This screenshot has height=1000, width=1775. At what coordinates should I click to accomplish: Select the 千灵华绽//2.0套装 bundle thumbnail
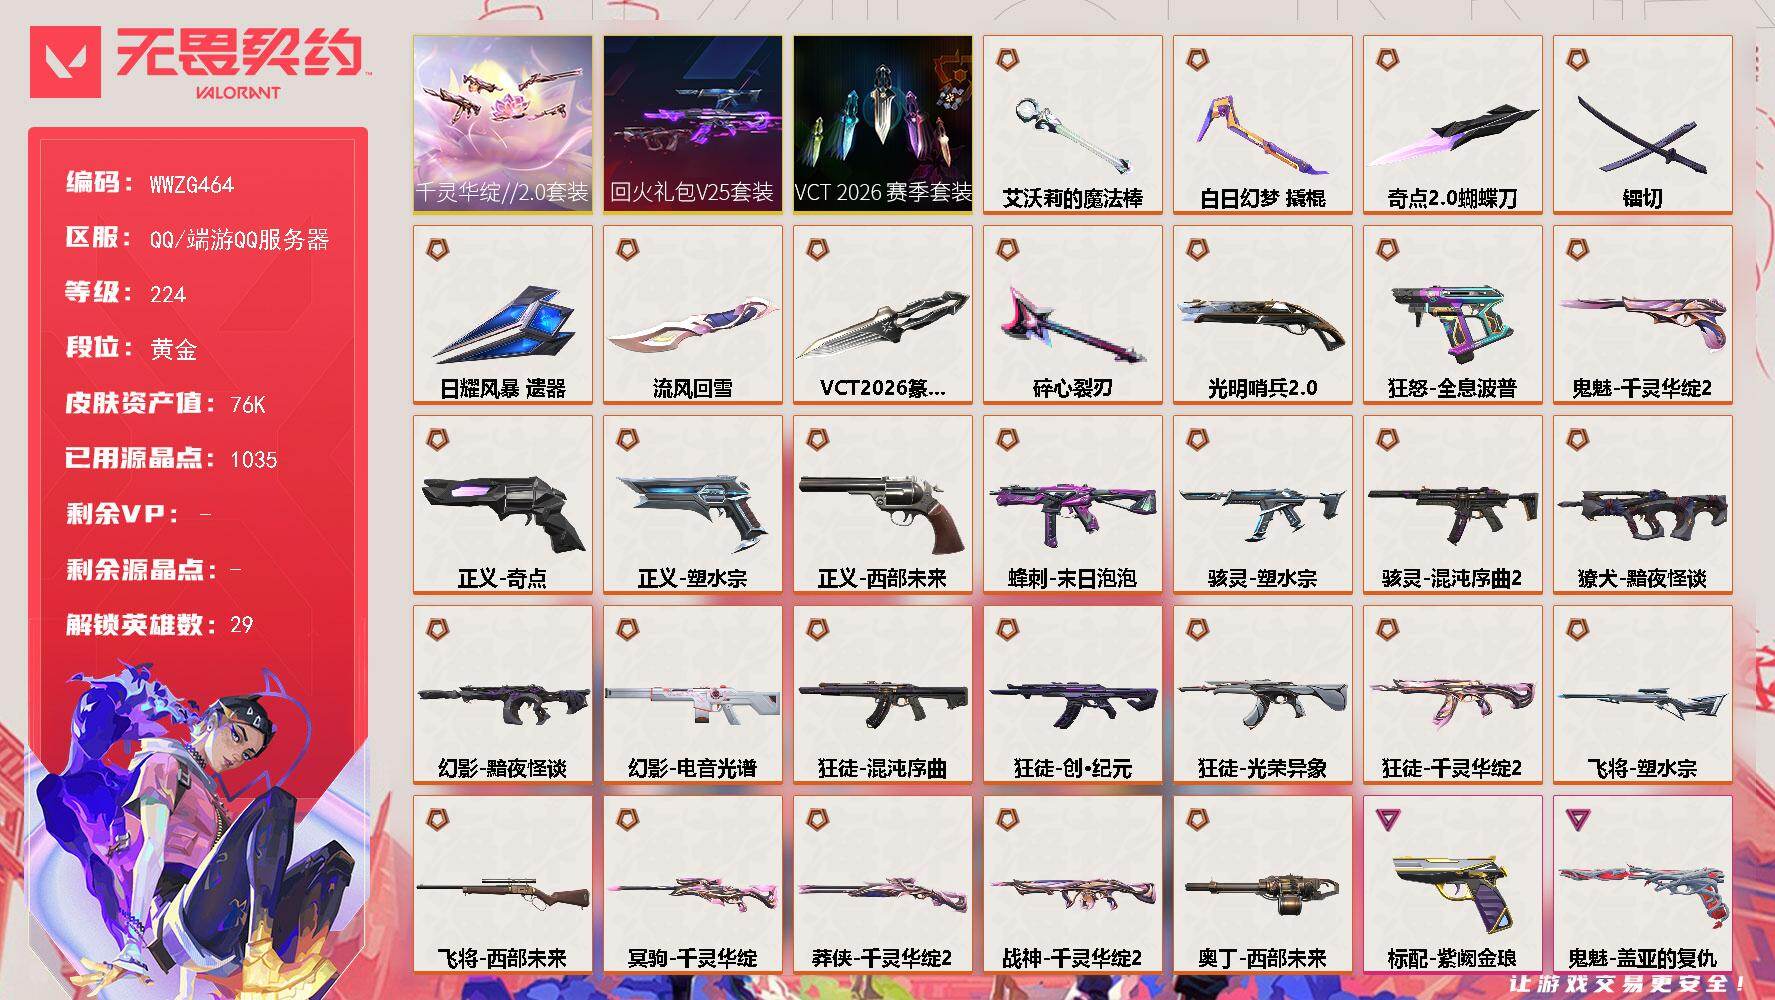[502, 124]
